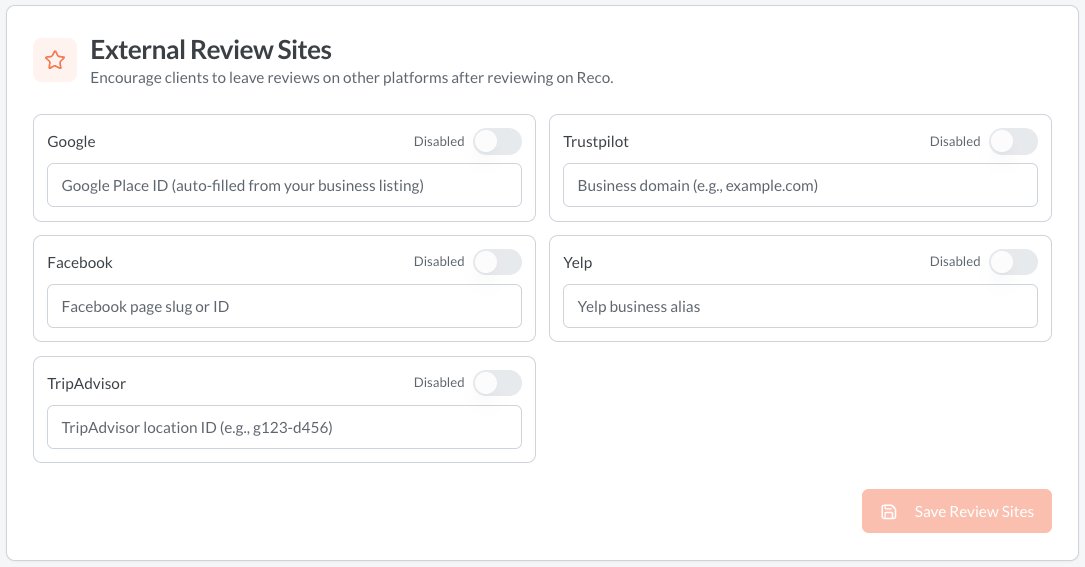Focus the Trustpilot business domain field
1085x567 pixels.
[801, 185]
